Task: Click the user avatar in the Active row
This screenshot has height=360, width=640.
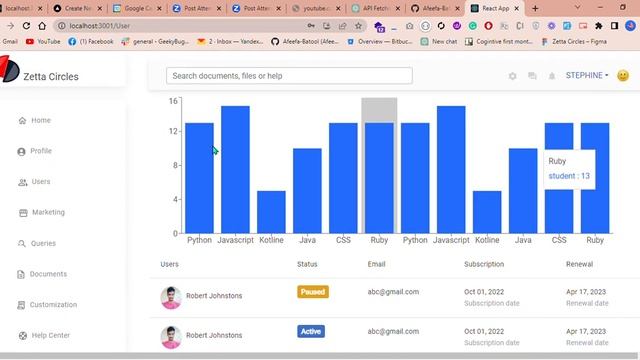Action: coord(171,338)
